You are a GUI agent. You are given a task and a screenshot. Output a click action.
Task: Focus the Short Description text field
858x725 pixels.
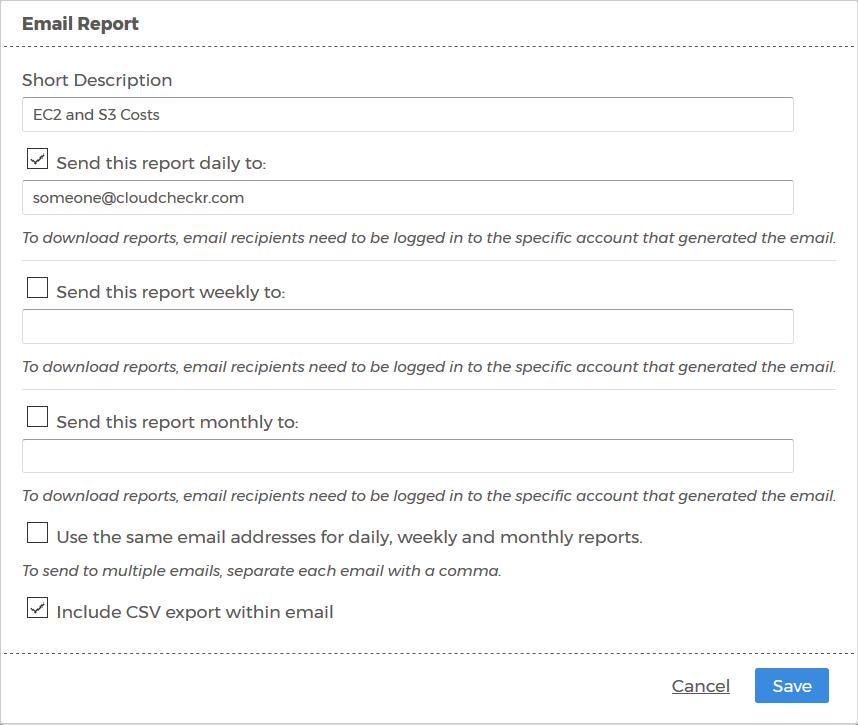pos(408,114)
